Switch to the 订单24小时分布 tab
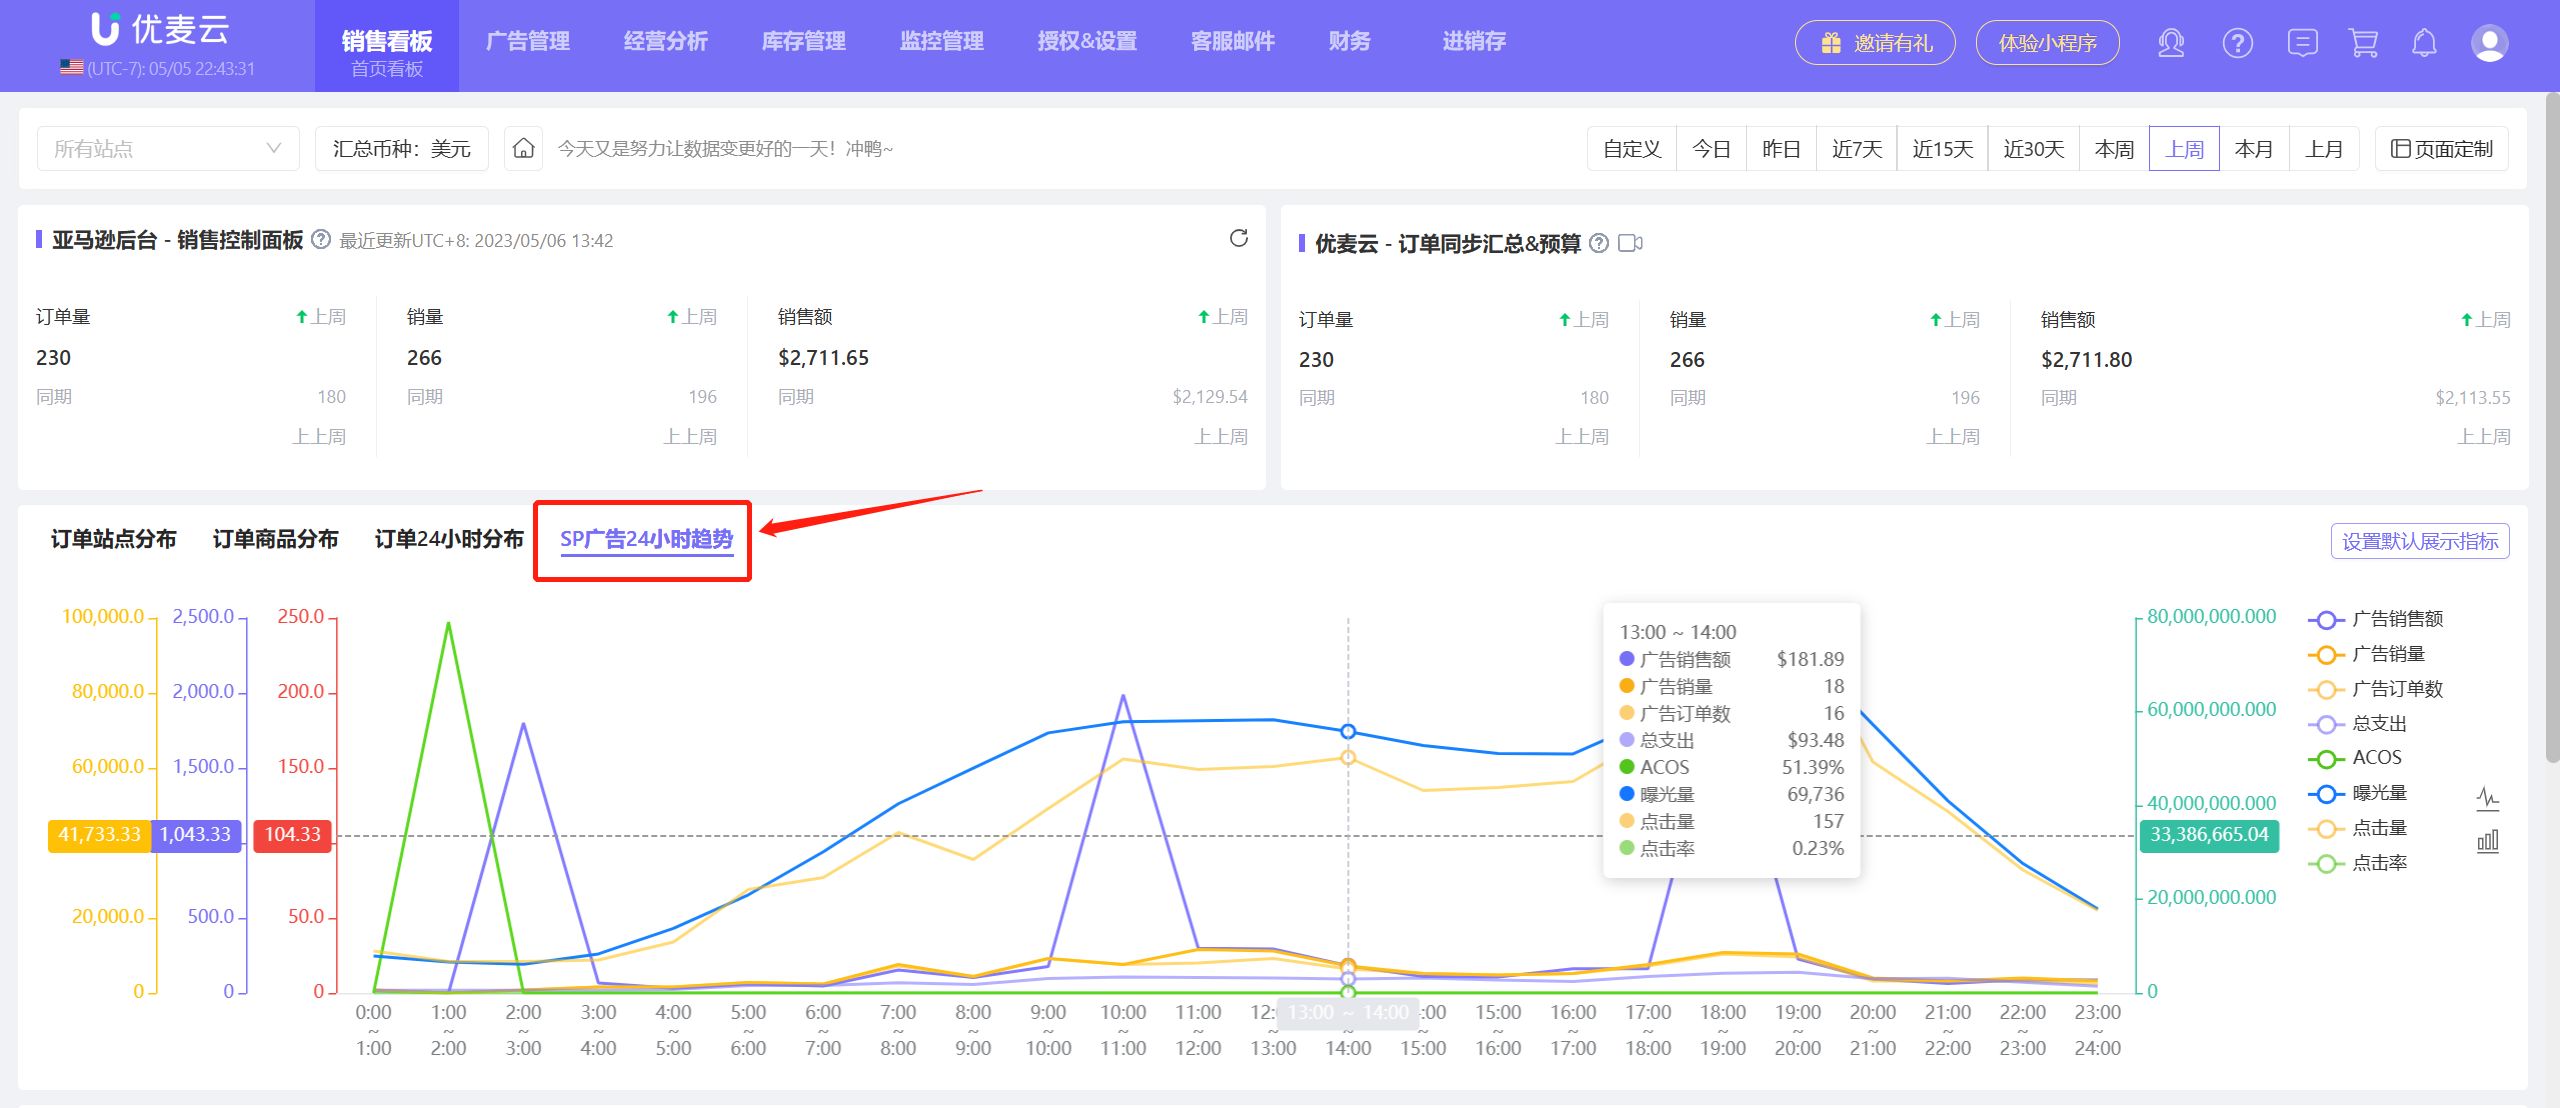 449,539
